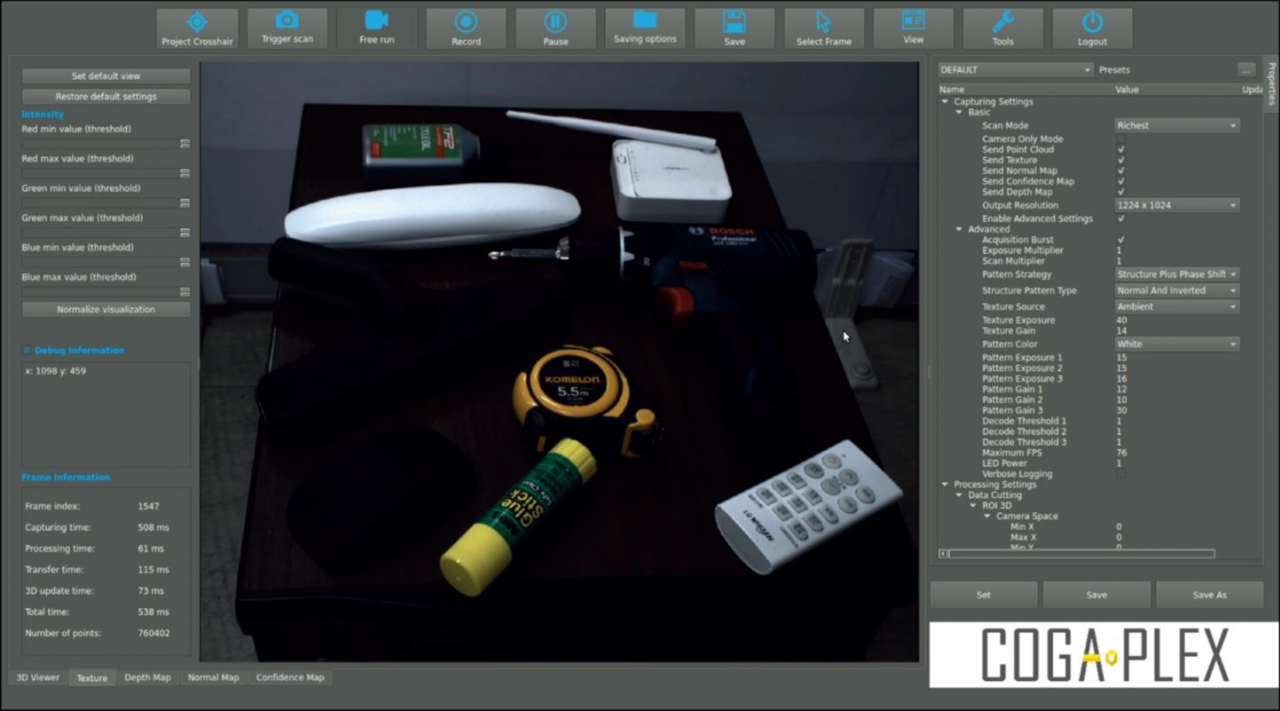Open the Output Resolution dropdown

tap(1177, 205)
